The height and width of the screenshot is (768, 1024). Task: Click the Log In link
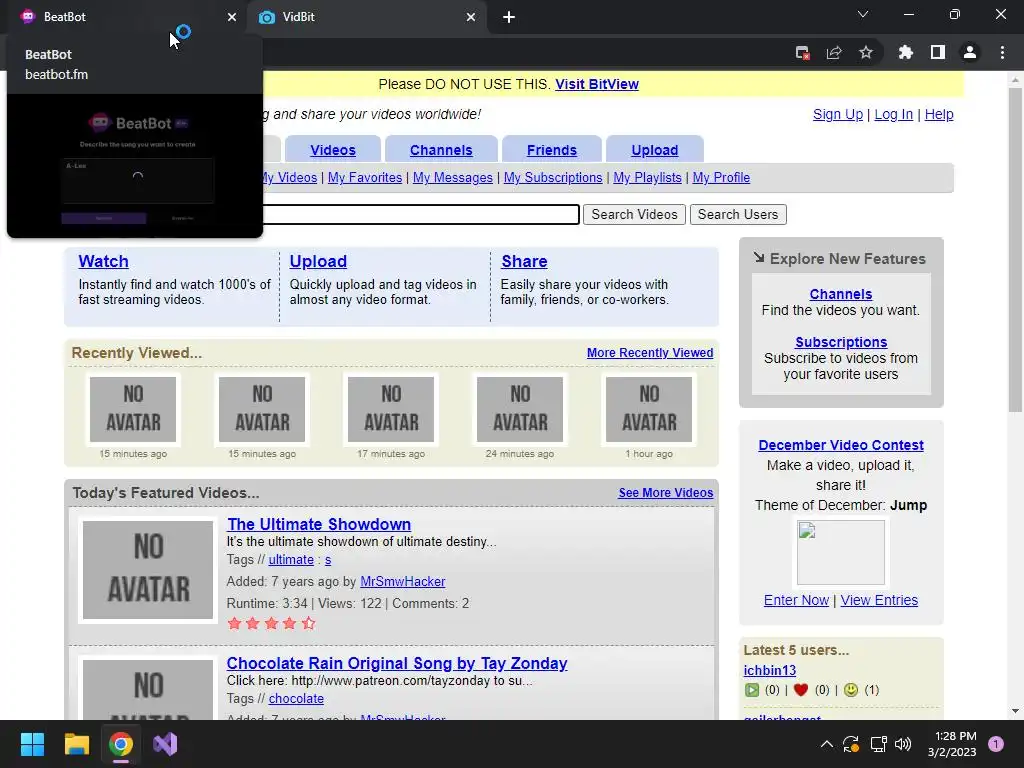pyautogui.click(x=893, y=114)
